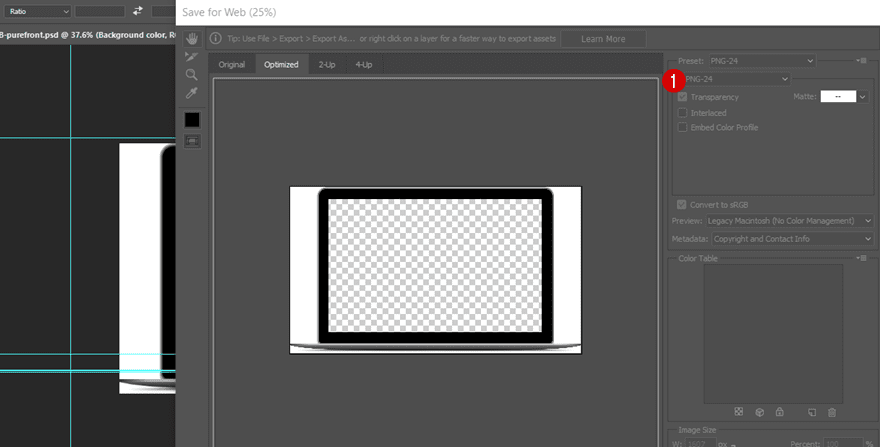880x447 pixels.
Task: Delete selected colors trash icon
Action: 832,412
